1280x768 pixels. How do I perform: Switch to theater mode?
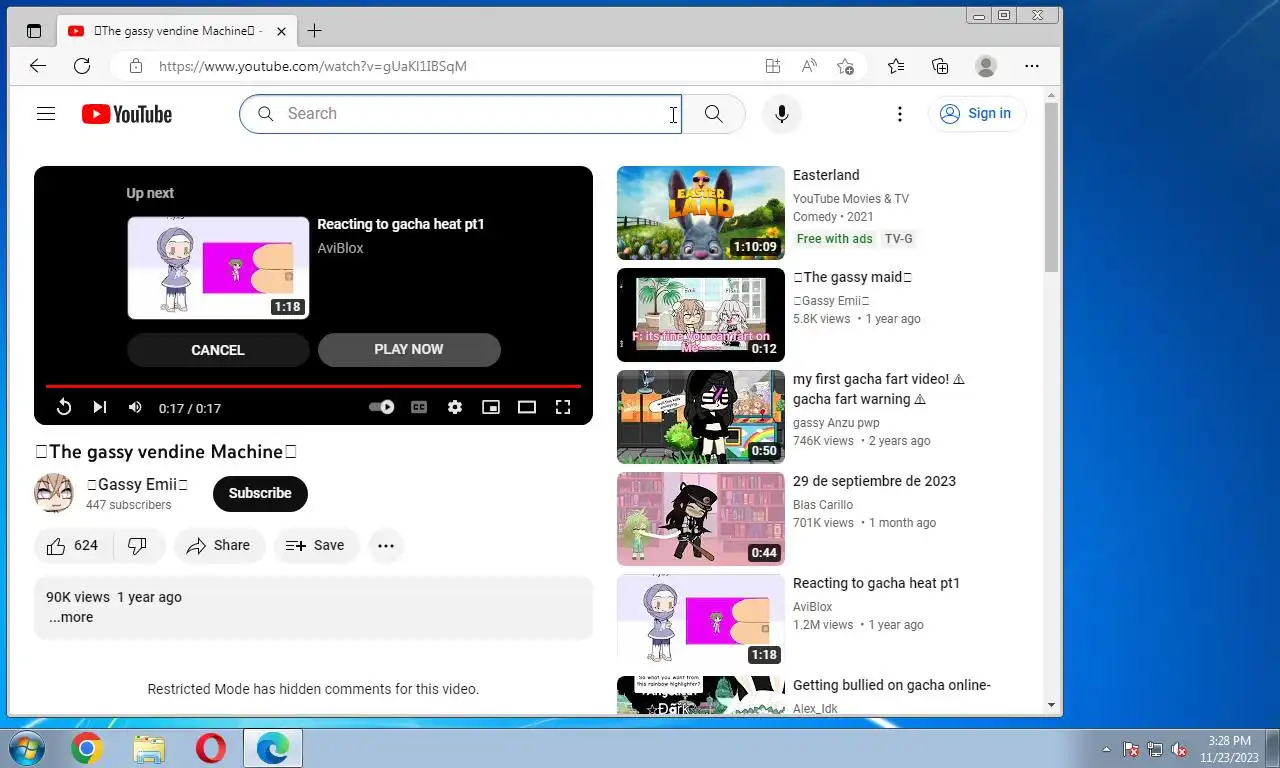tap(527, 407)
